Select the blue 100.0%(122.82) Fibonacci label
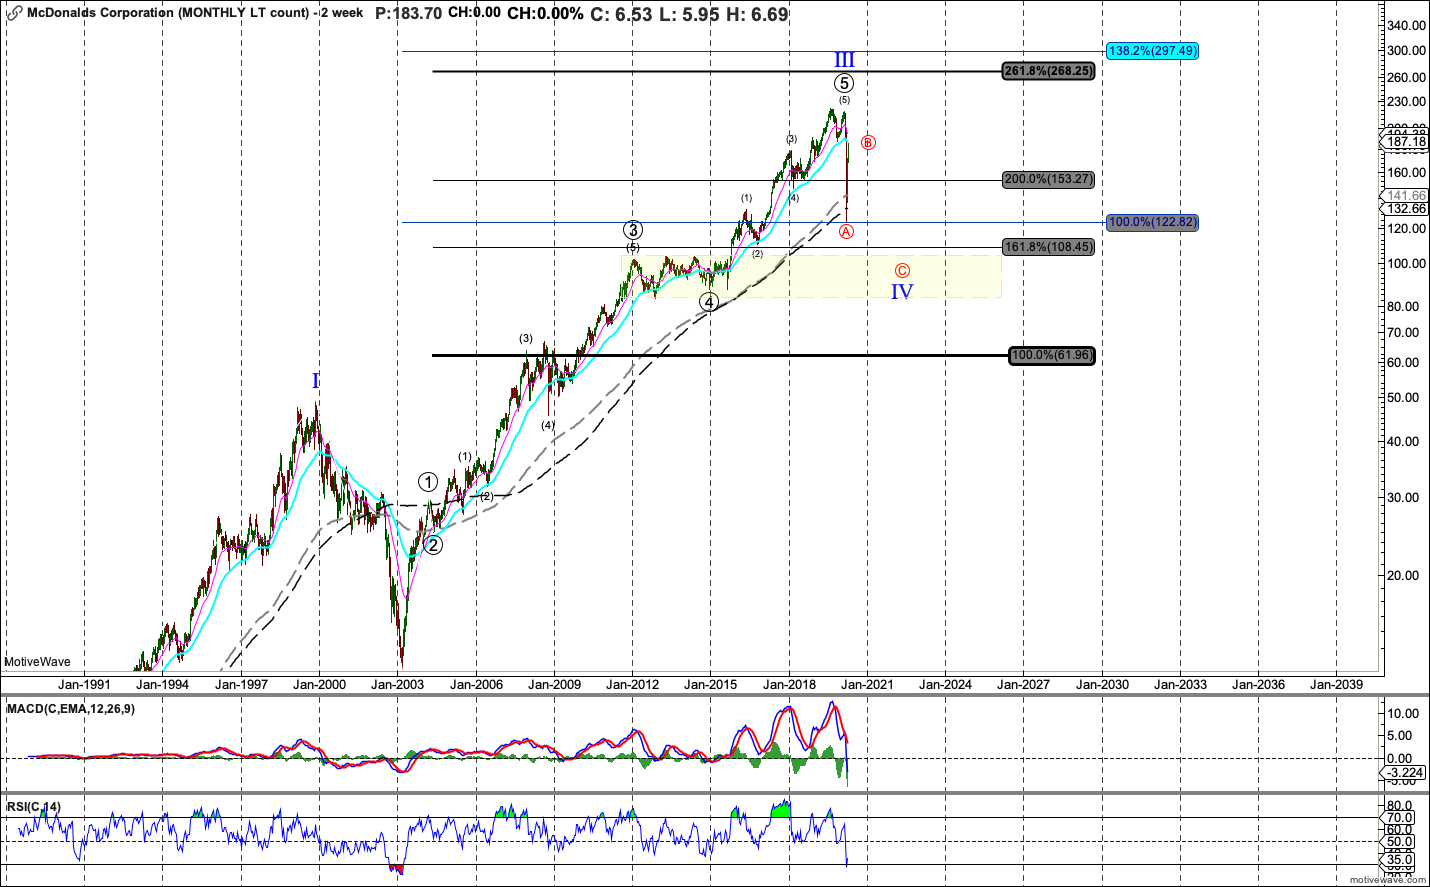This screenshot has width=1430, height=887. coord(1152,222)
